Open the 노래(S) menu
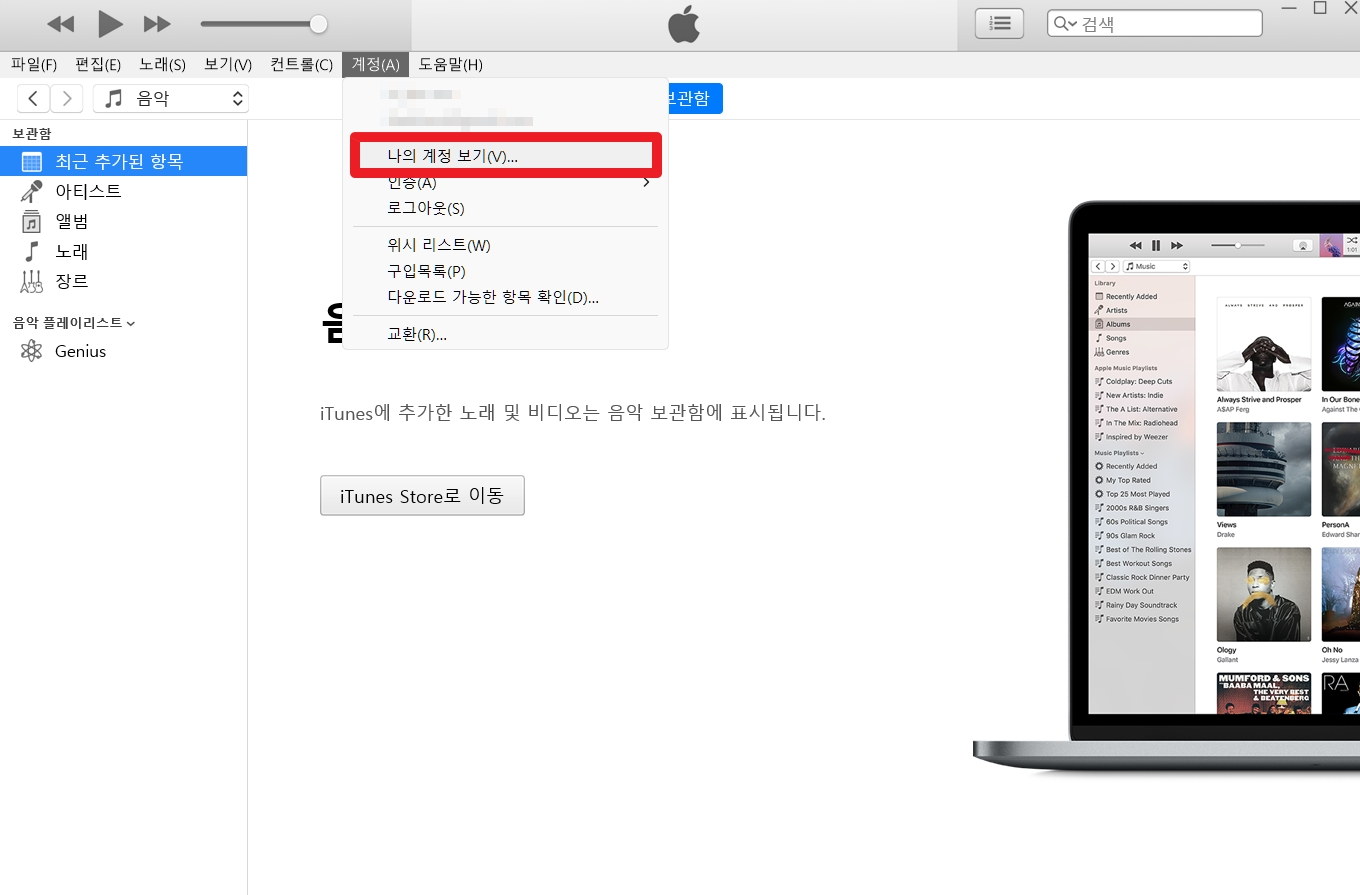The width and height of the screenshot is (1360, 895). [x=162, y=65]
